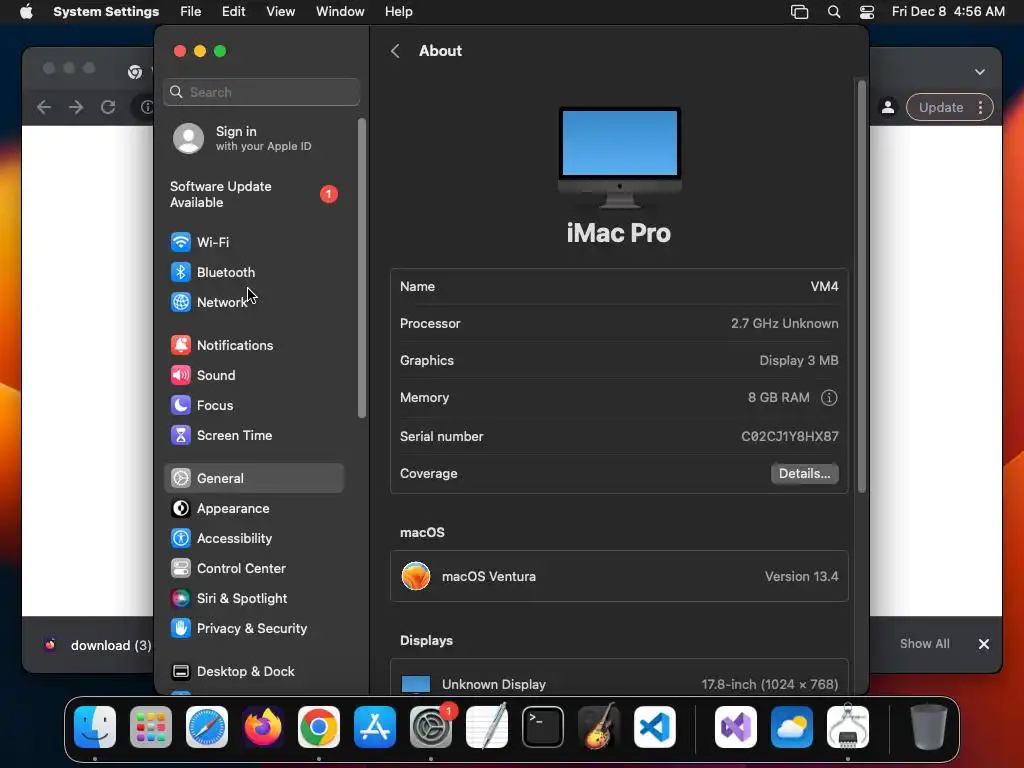Launch Firefox from the Dock
Viewport: 1024px width, 768px height.
263,728
